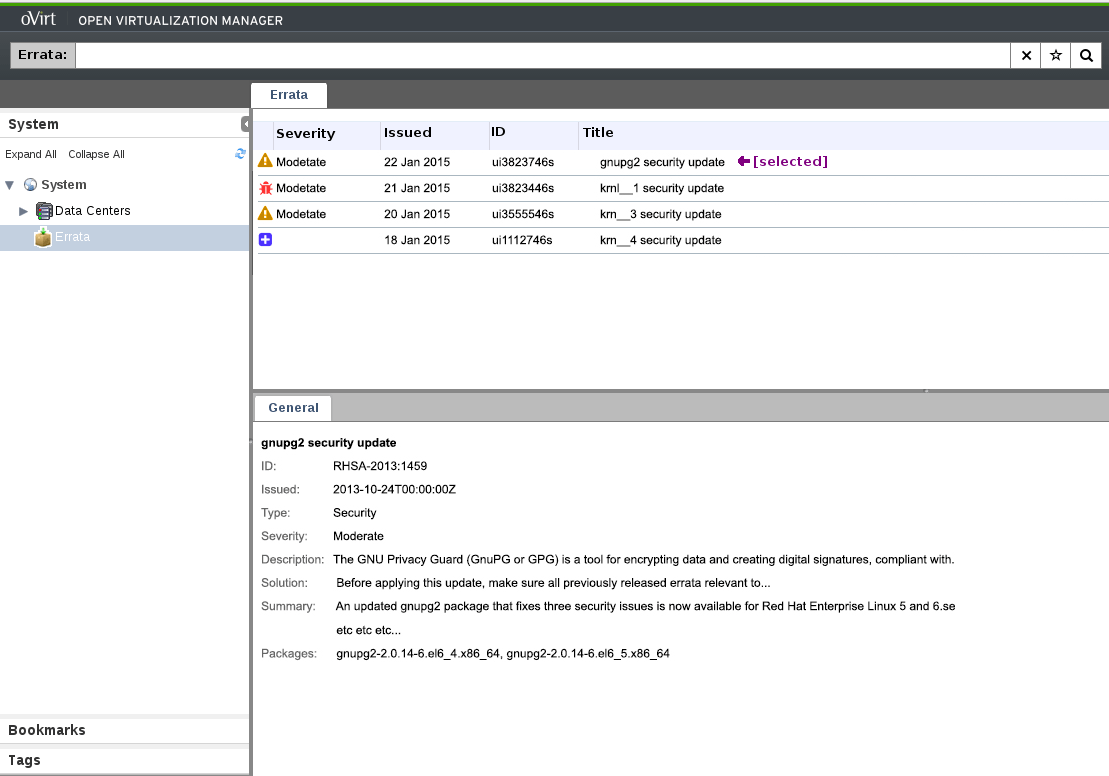Open the Bookmarks panel
This screenshot has height=776, width=1109.
(x=47, y=730)
